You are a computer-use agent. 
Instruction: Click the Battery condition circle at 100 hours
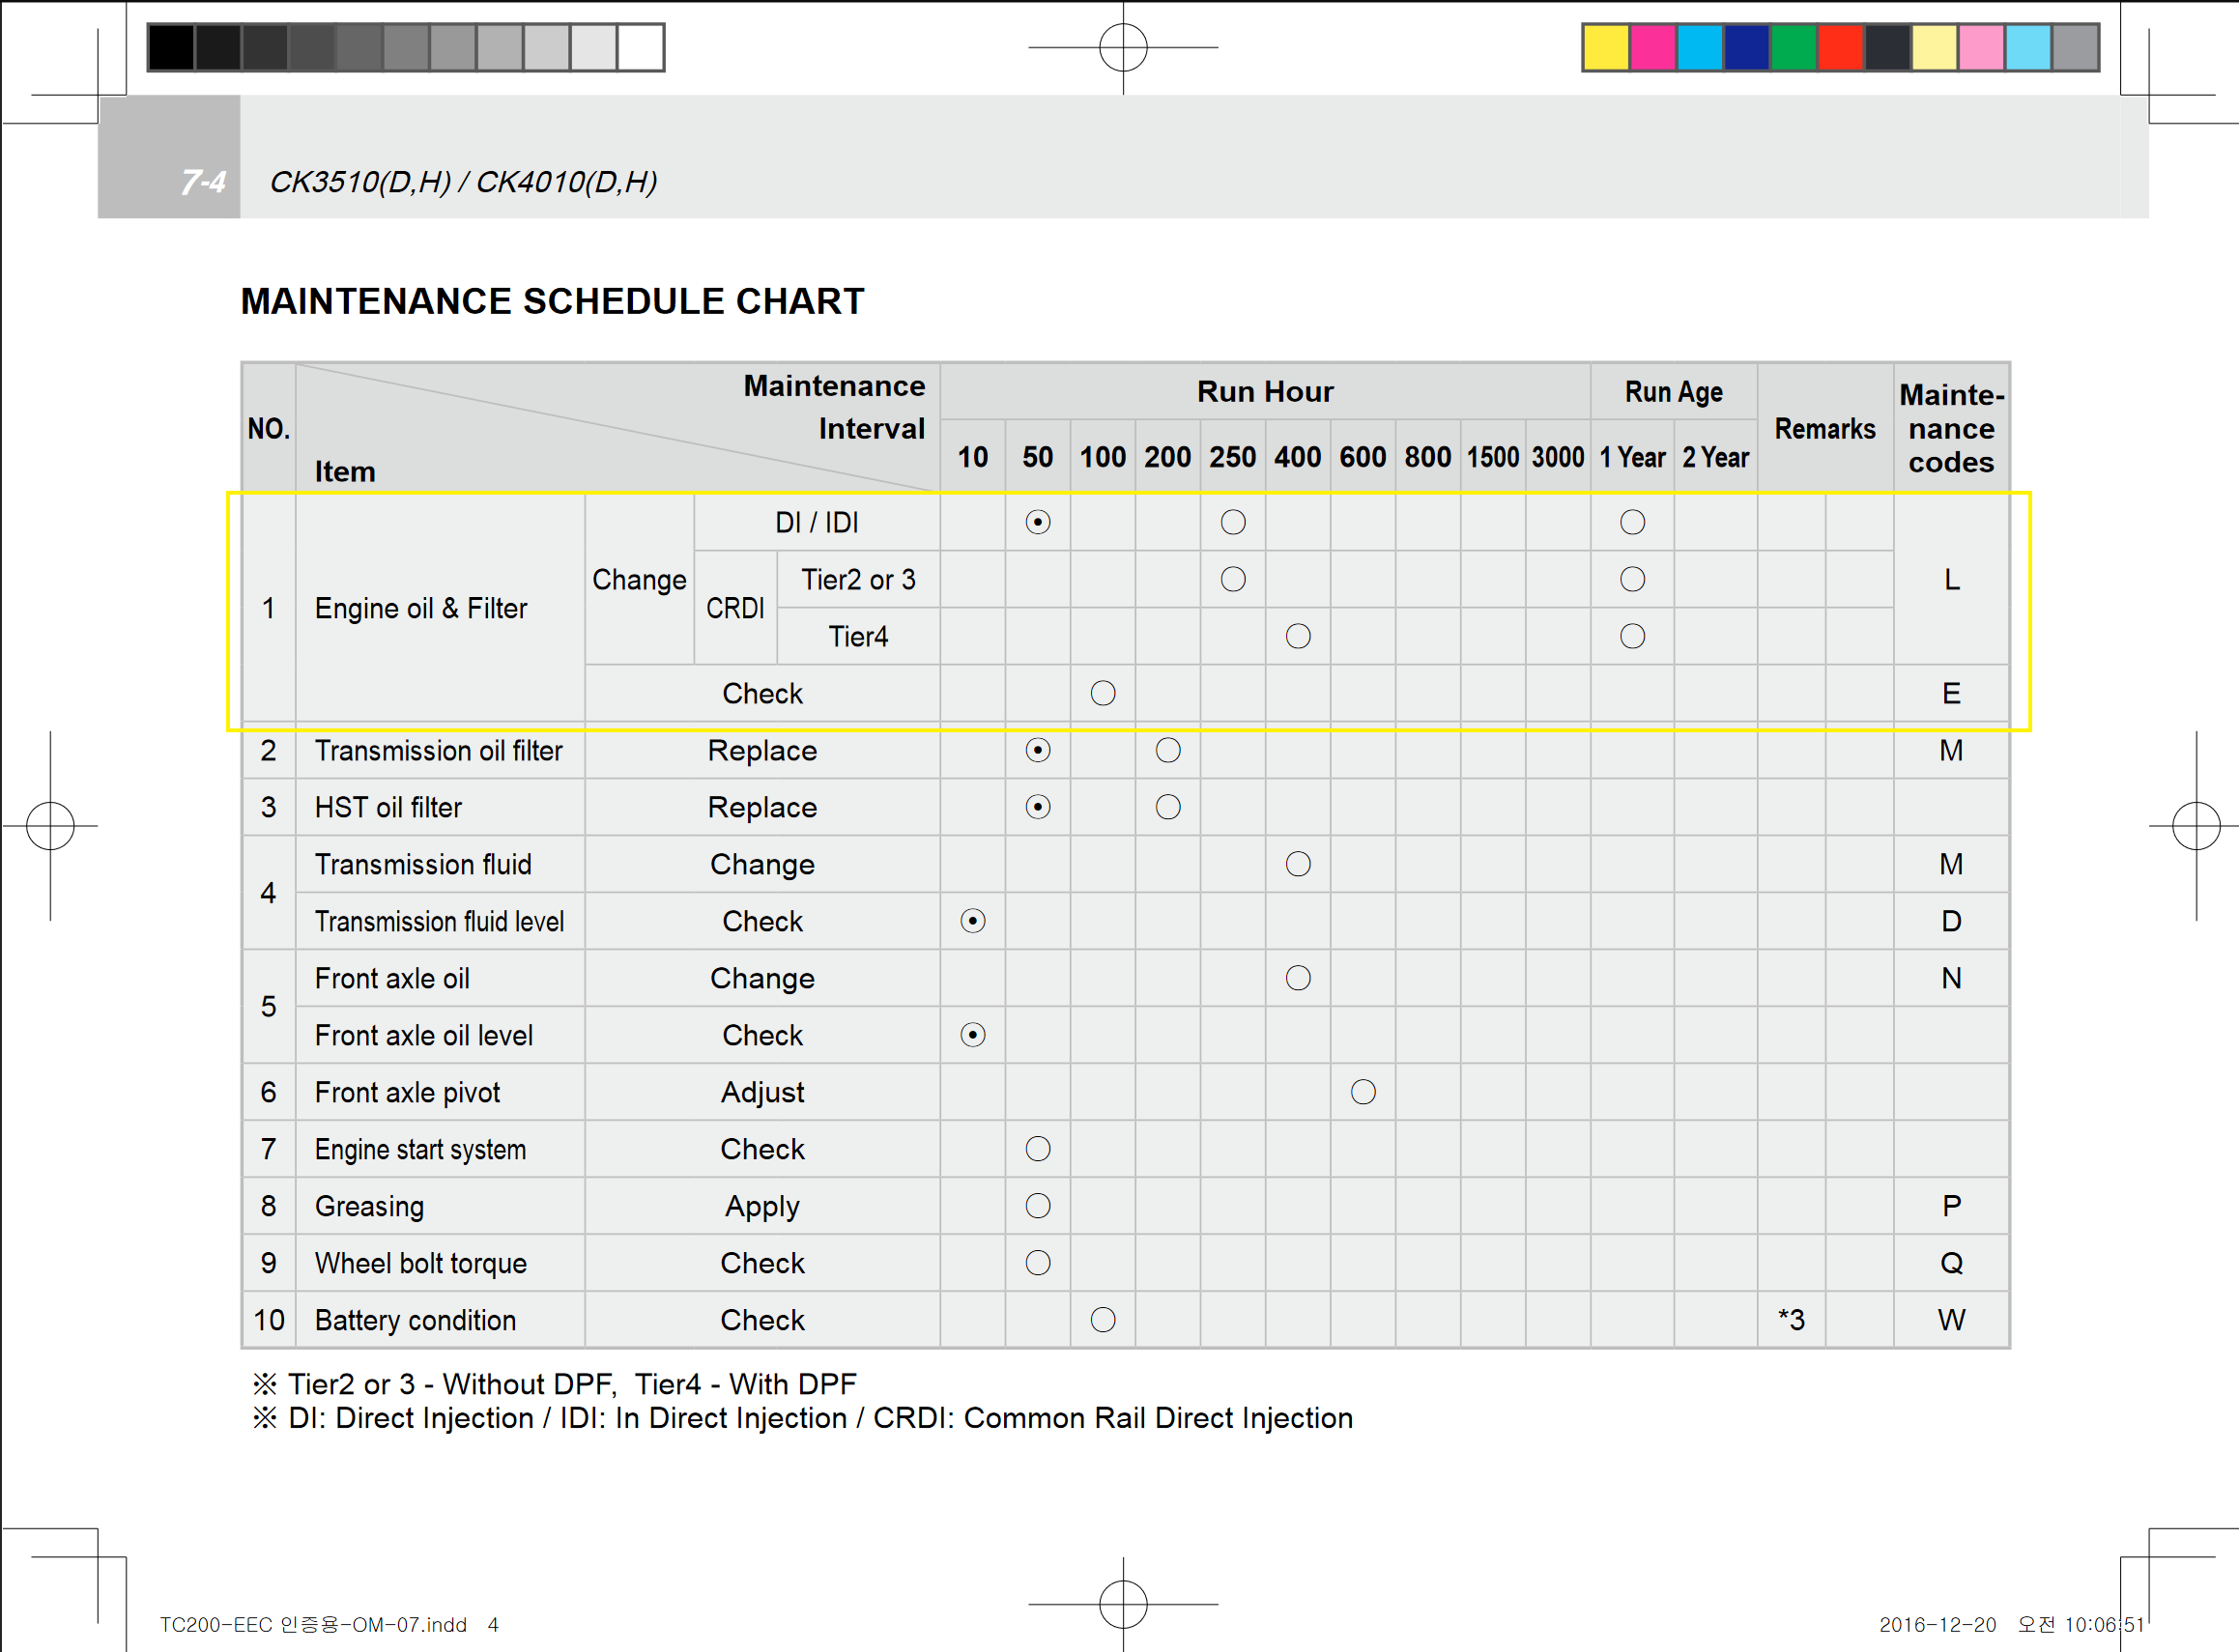(x=1103, y=1320)
